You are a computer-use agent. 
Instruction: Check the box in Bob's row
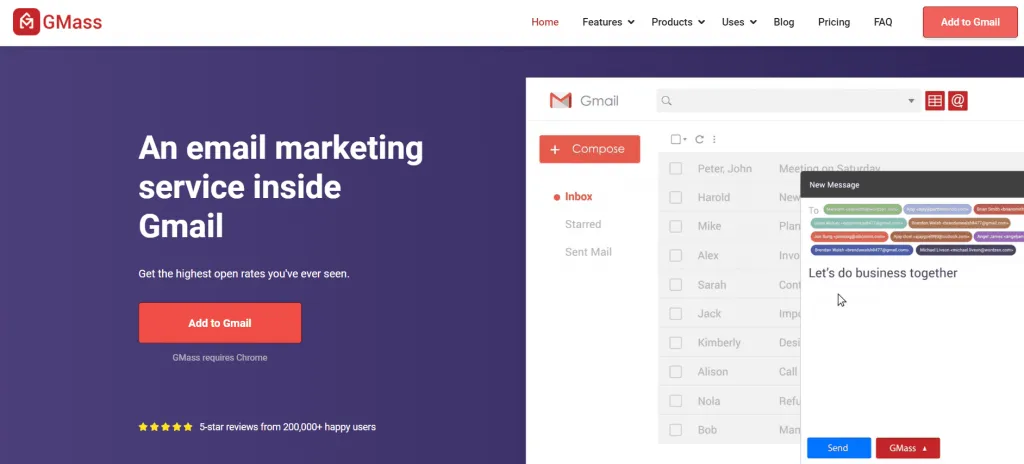click(675, 430)
